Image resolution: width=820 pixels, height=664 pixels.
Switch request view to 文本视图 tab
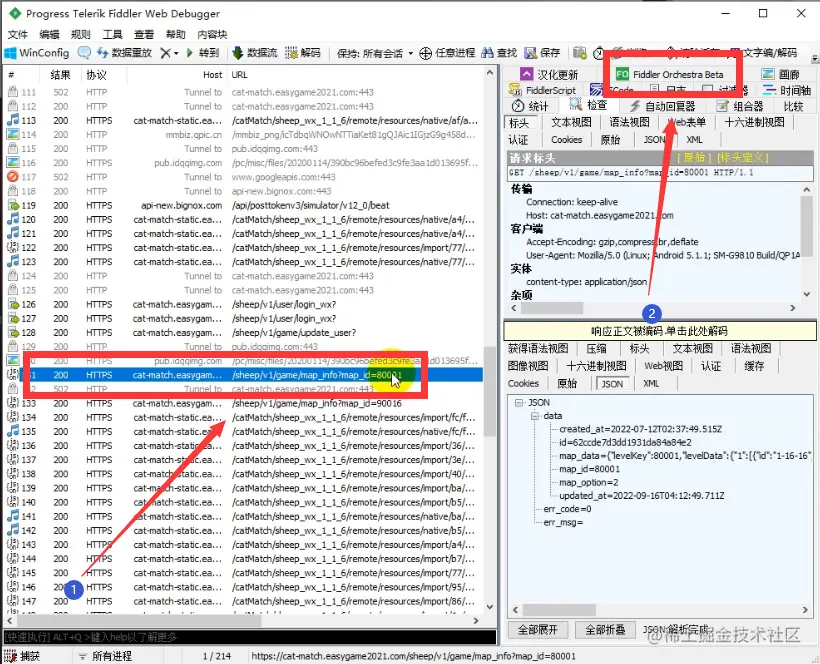[571, 122]
